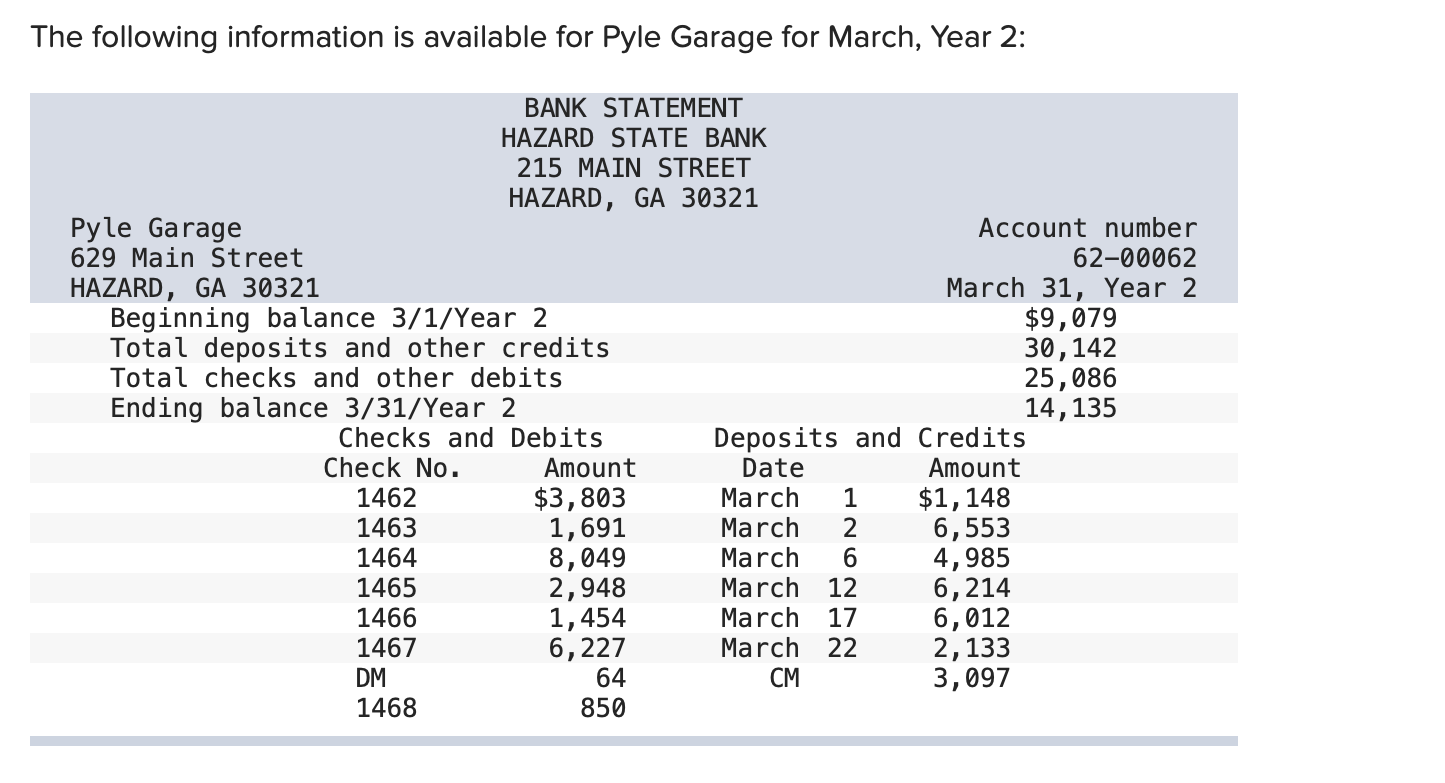1445x783 pixels.
Task: Click the 'Date' column header
Action: 772,468
